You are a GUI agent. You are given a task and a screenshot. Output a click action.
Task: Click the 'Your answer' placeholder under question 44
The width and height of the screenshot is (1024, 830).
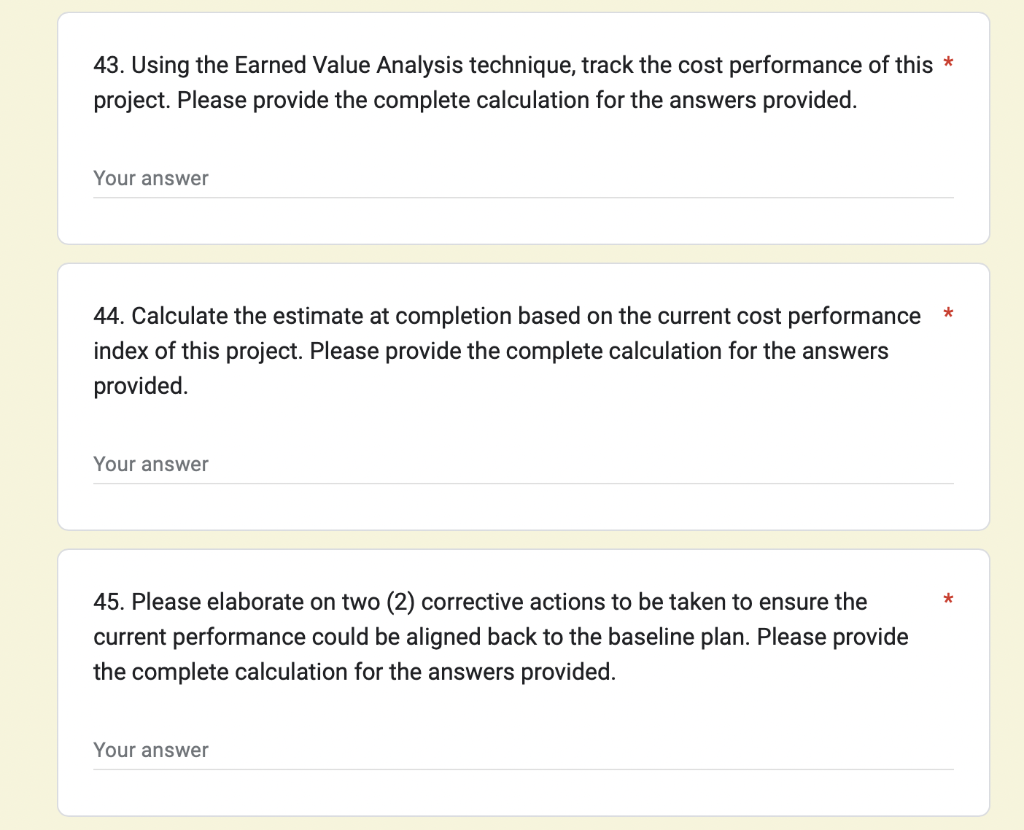[x=150, y=464]
